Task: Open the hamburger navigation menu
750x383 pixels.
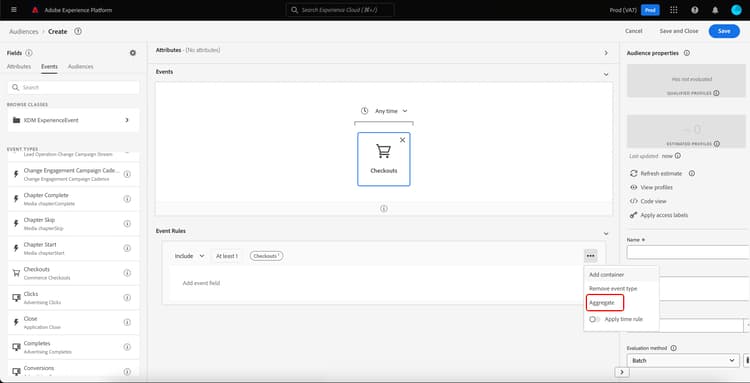Action: pyautogui.click(x=13, y=10)
